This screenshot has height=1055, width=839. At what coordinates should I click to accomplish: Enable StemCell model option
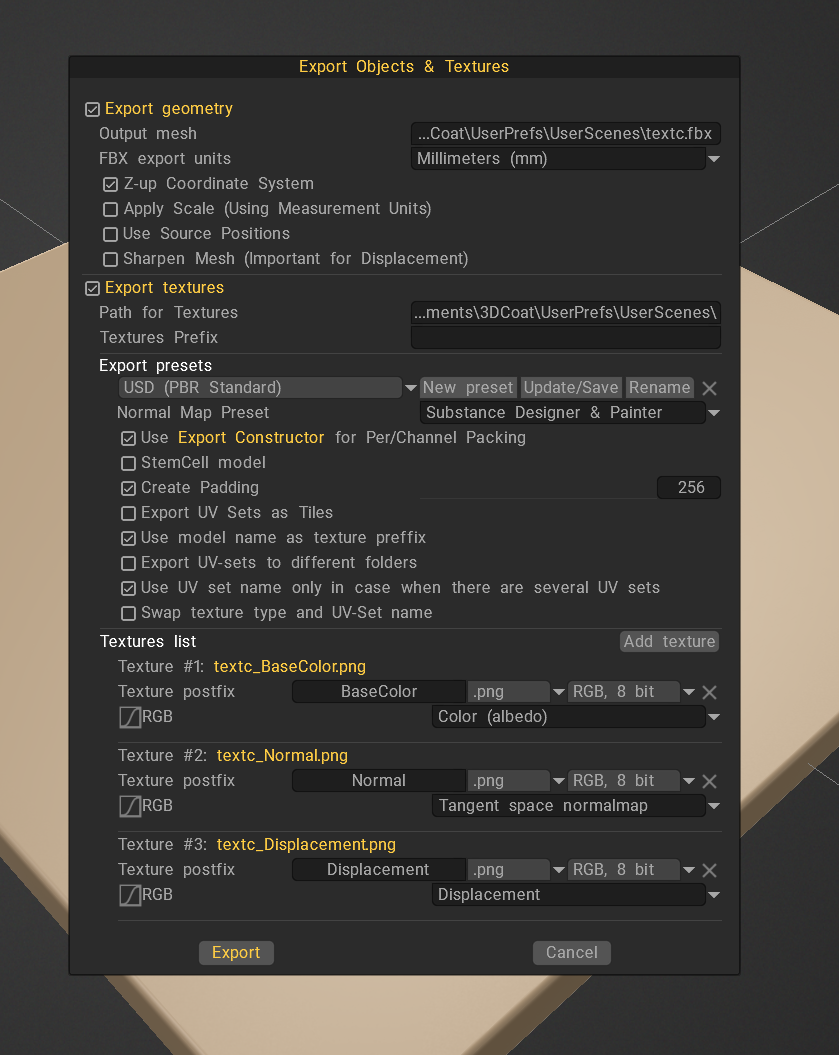click(129, 464)
